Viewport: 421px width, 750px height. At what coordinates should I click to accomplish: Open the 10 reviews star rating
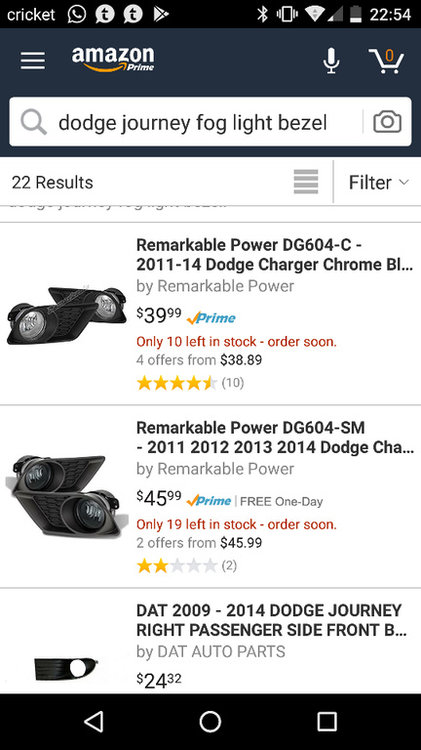pyautogui.click(x=190, y=383)
